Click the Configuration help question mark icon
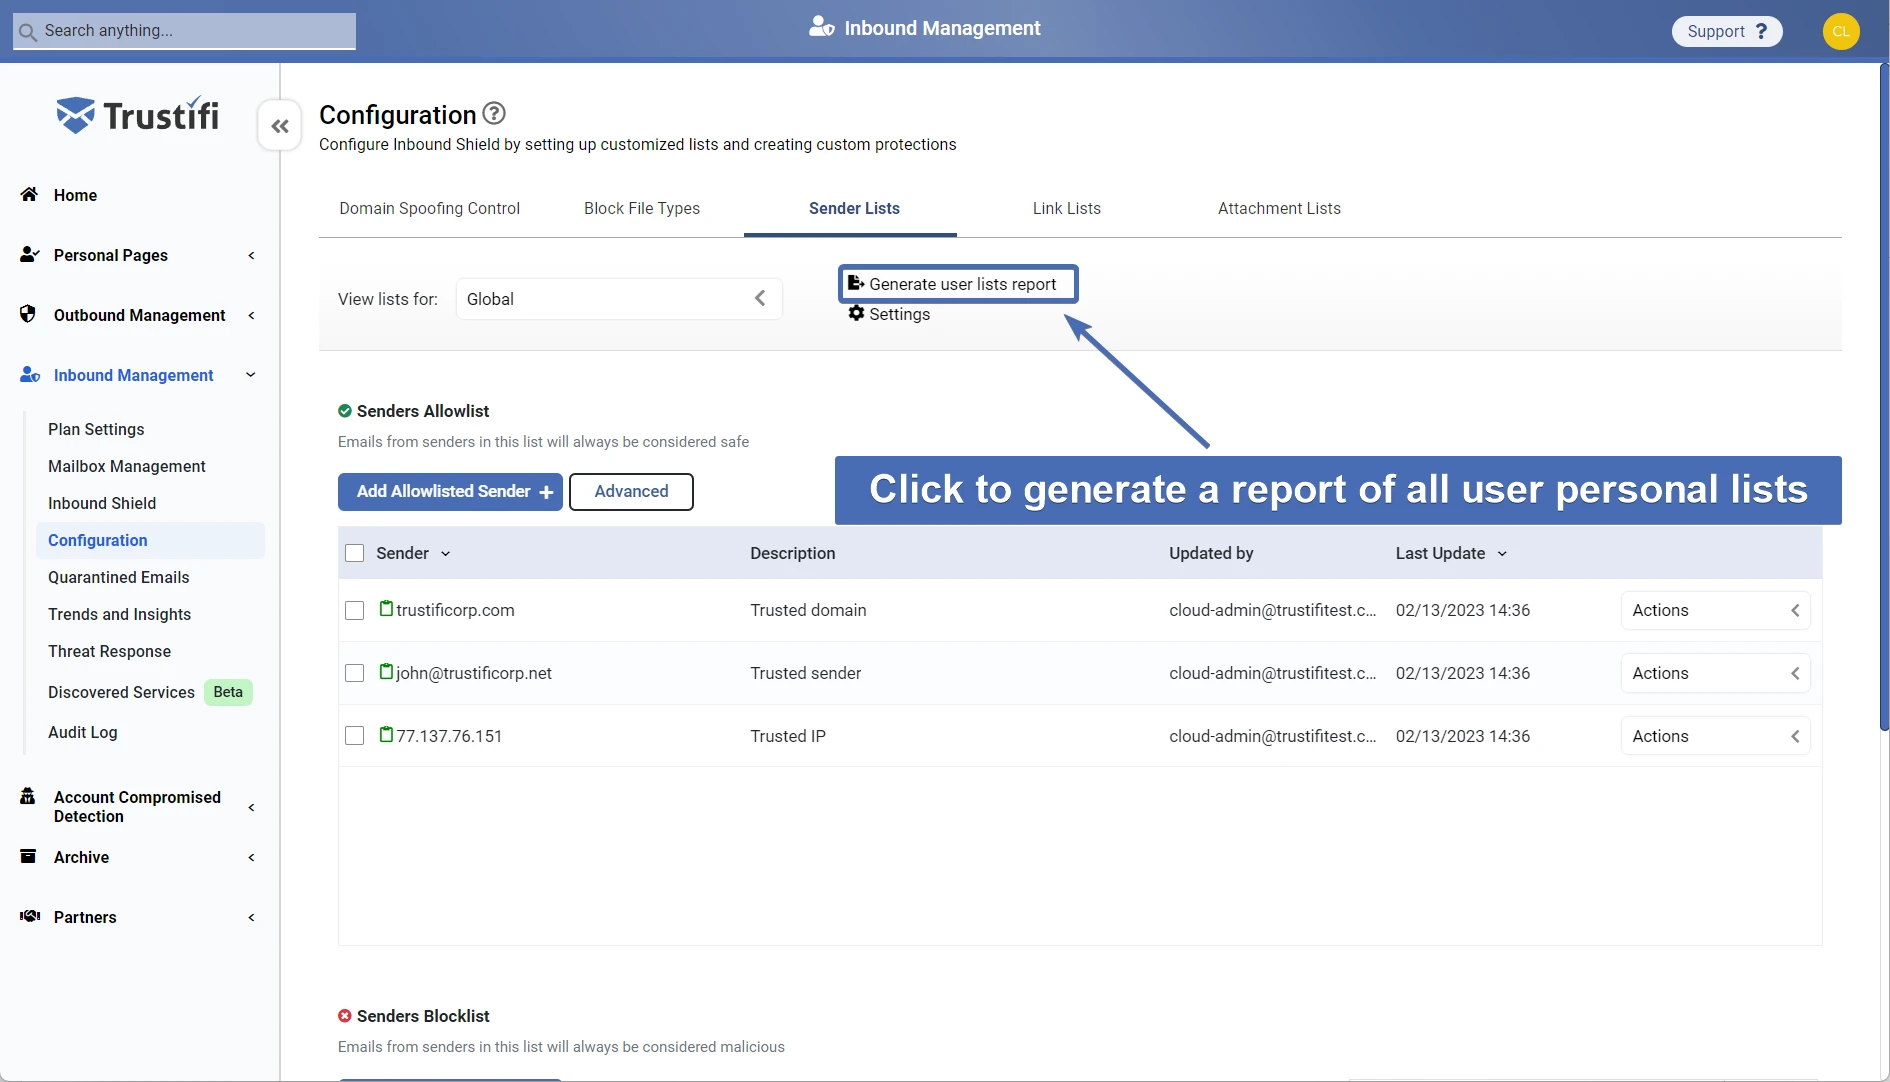This screenshot has height=1082, width=1890. [x=494, y=113]
